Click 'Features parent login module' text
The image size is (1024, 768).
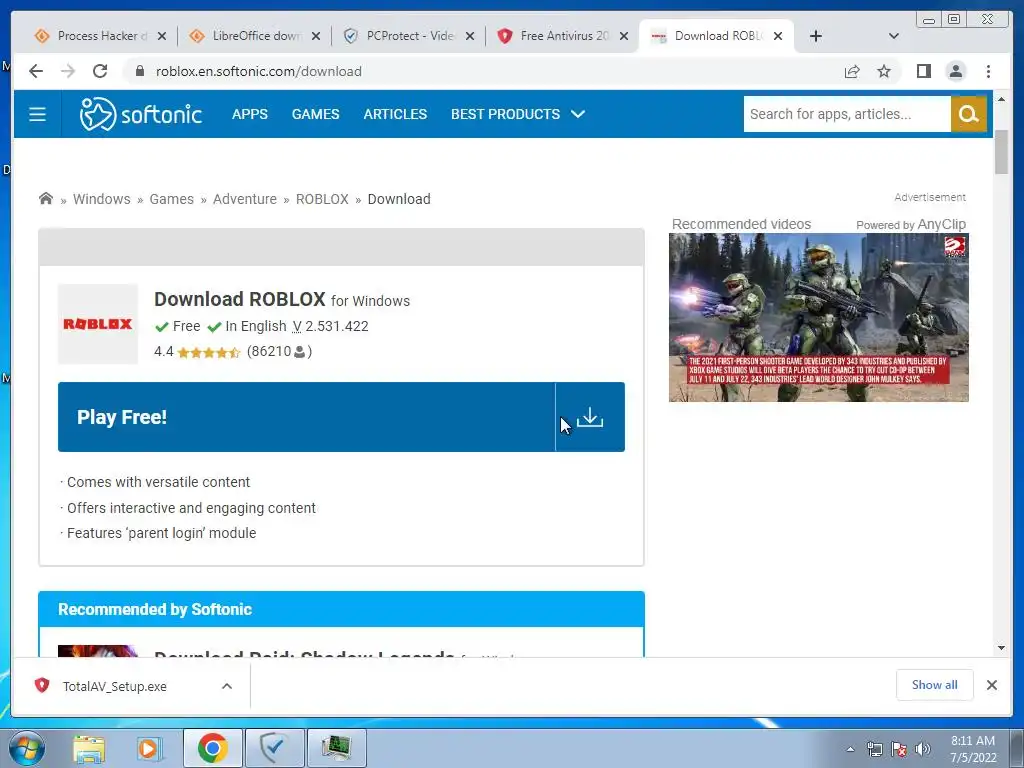click(161, 534)
